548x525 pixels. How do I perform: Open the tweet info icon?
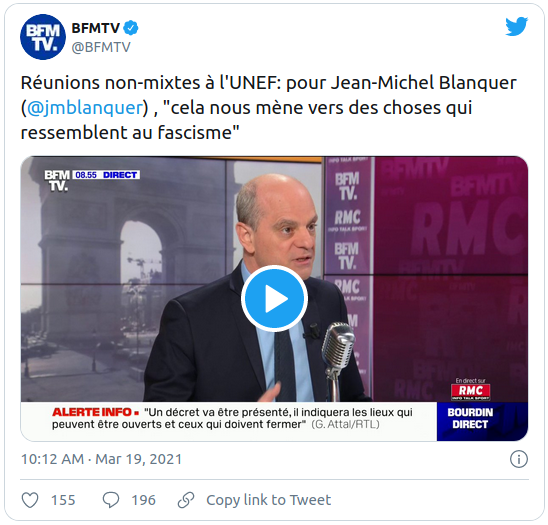click(519, 459)
